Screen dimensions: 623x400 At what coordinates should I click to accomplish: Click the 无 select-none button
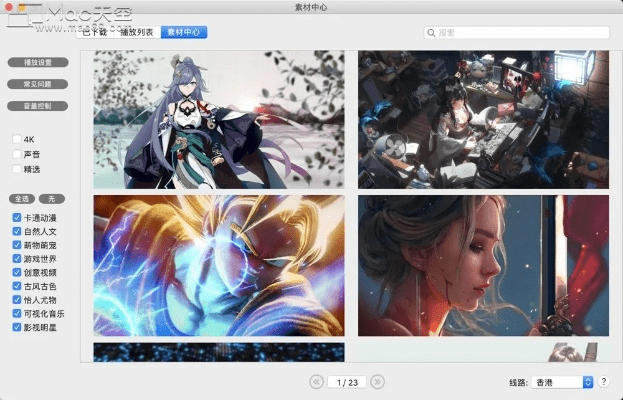point(52,199)
